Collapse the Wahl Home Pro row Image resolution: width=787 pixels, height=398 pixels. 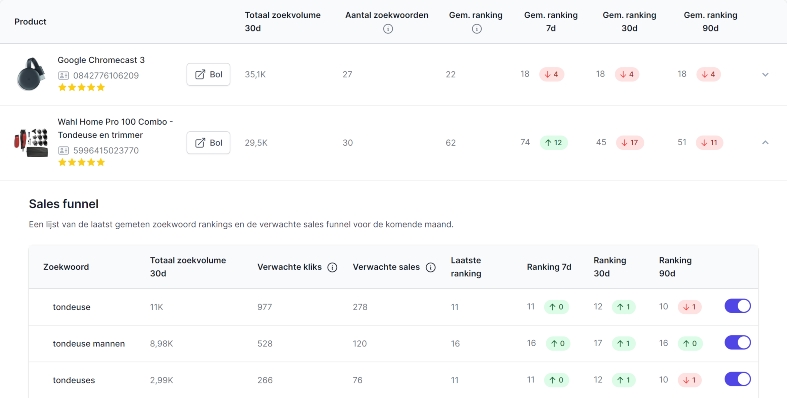765,143
